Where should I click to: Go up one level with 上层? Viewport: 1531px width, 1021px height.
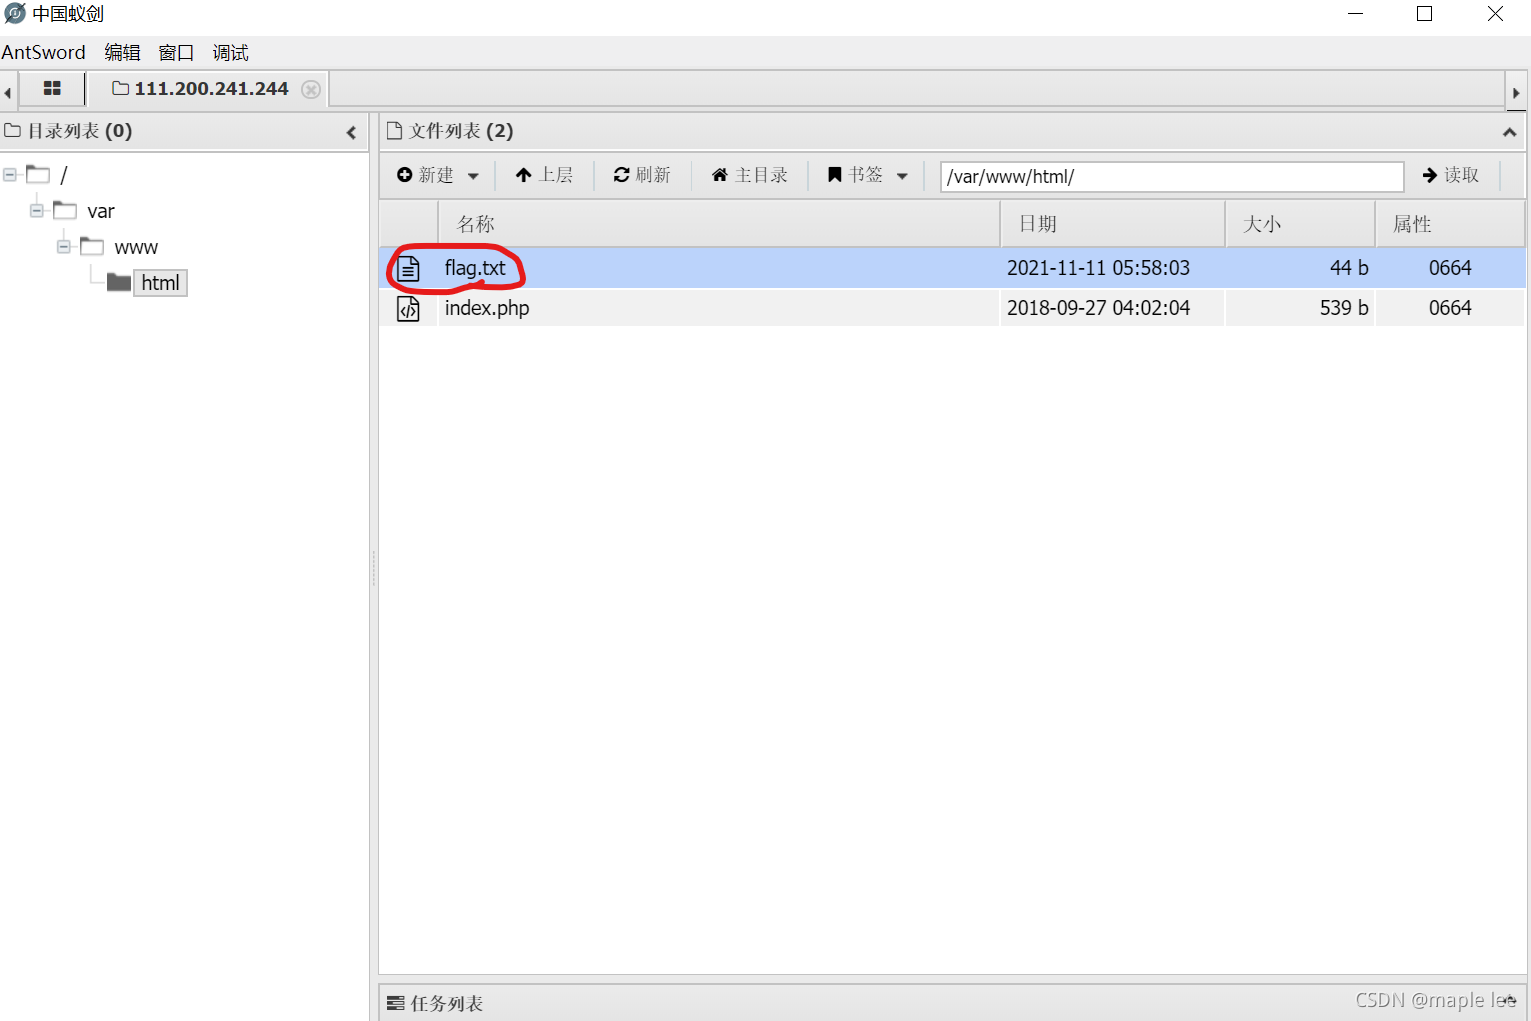[544, 175]
